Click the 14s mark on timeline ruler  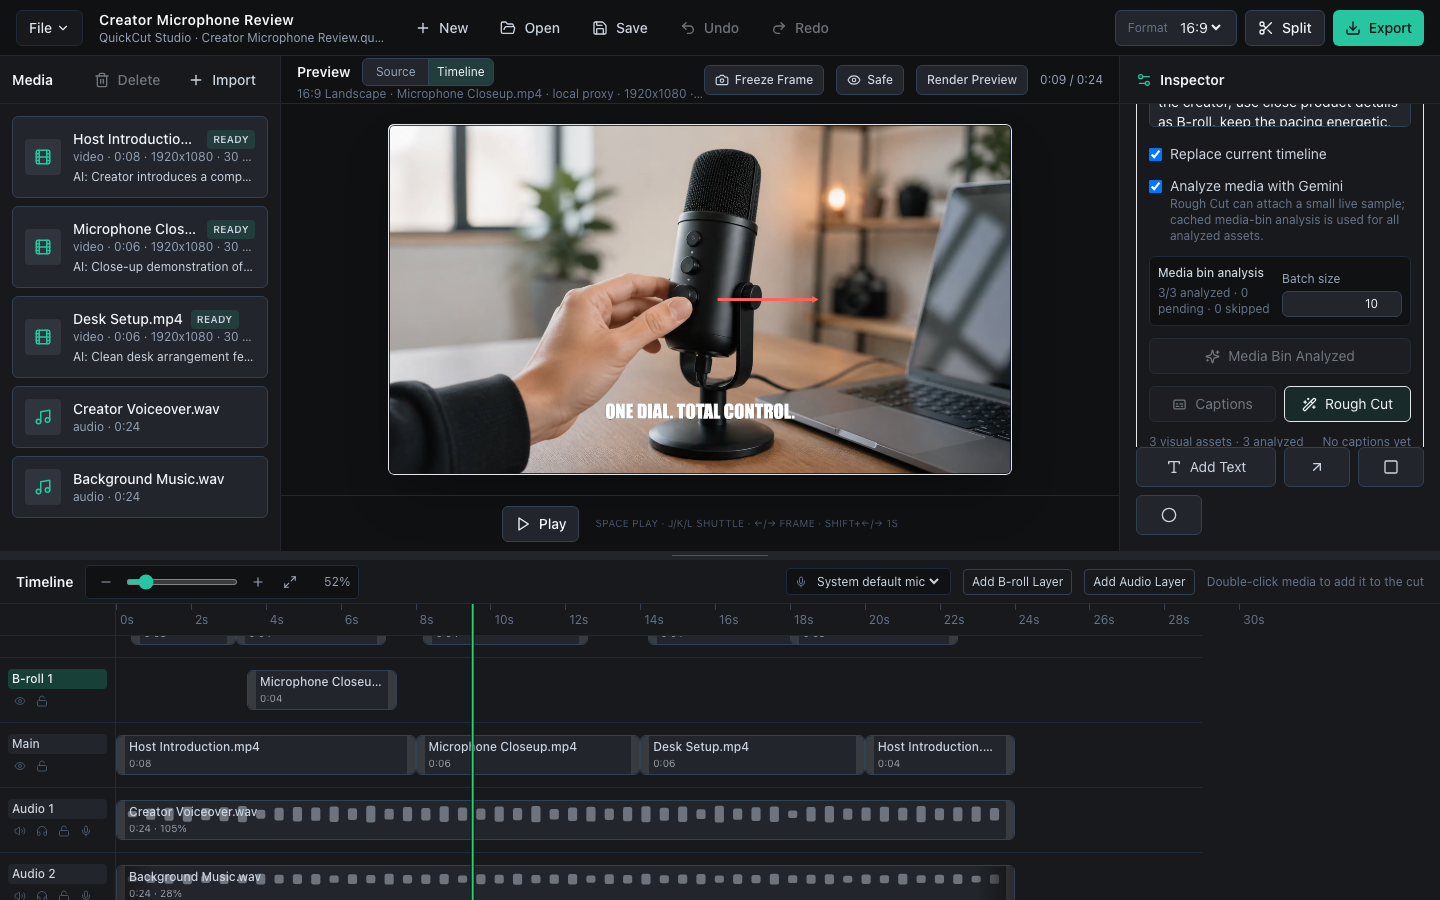(654, 620)
